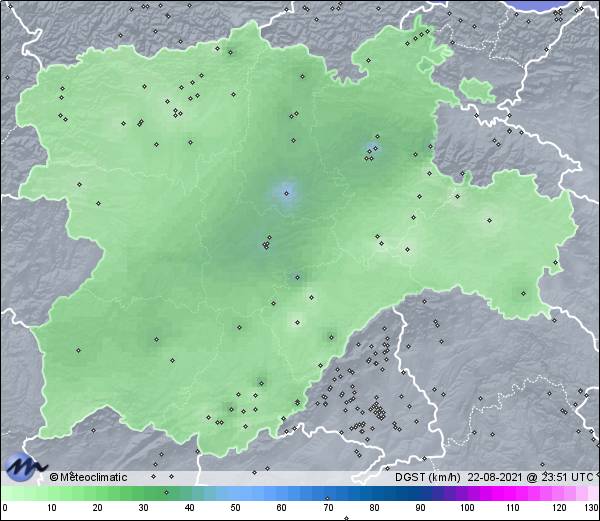This screenshot has width=600, height=521.
Task: Click scale label 50
Action: click(236, 508)
